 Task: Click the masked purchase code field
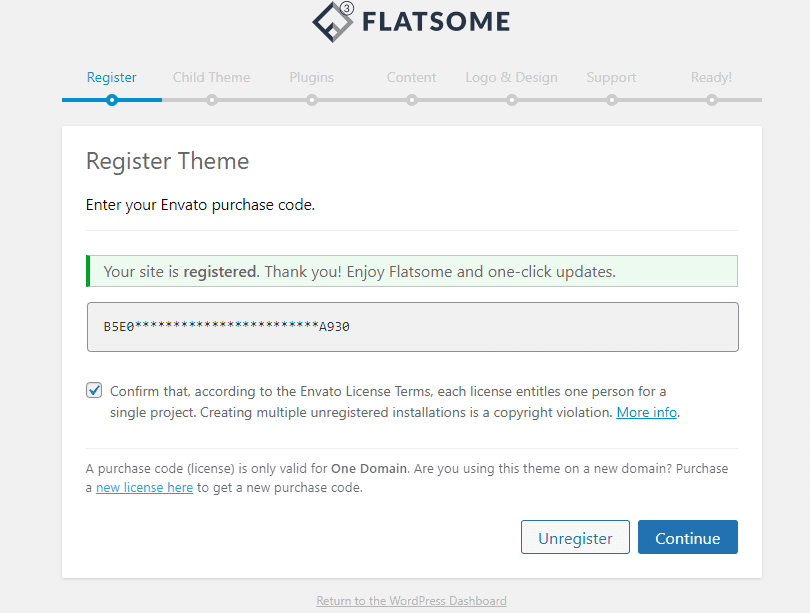point(411,326)
